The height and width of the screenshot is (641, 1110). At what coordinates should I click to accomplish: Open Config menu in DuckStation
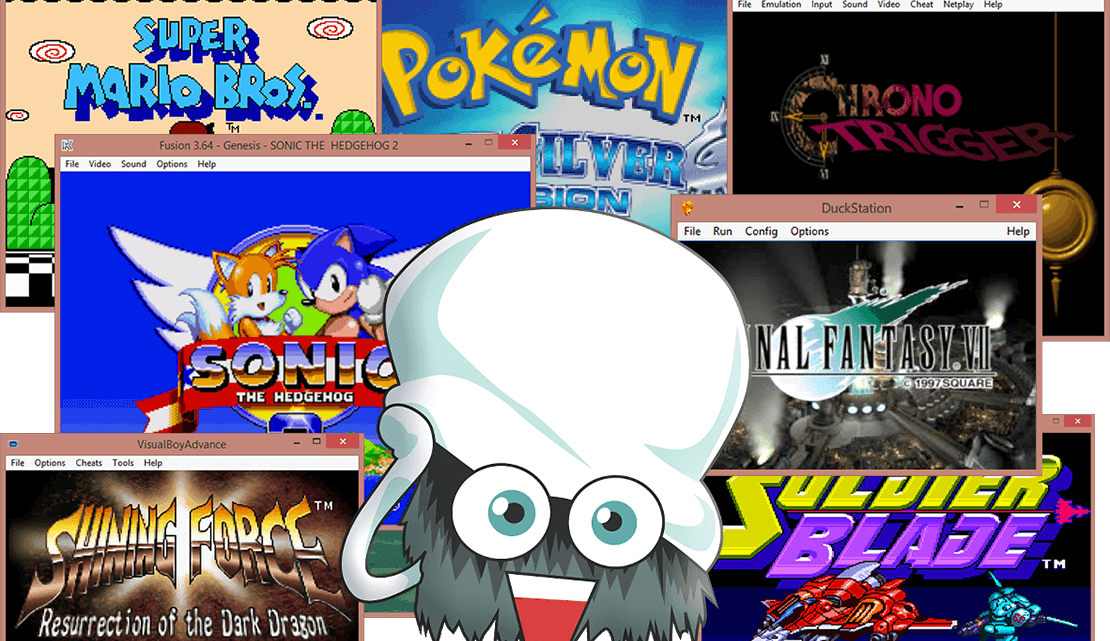click(761, 231)
